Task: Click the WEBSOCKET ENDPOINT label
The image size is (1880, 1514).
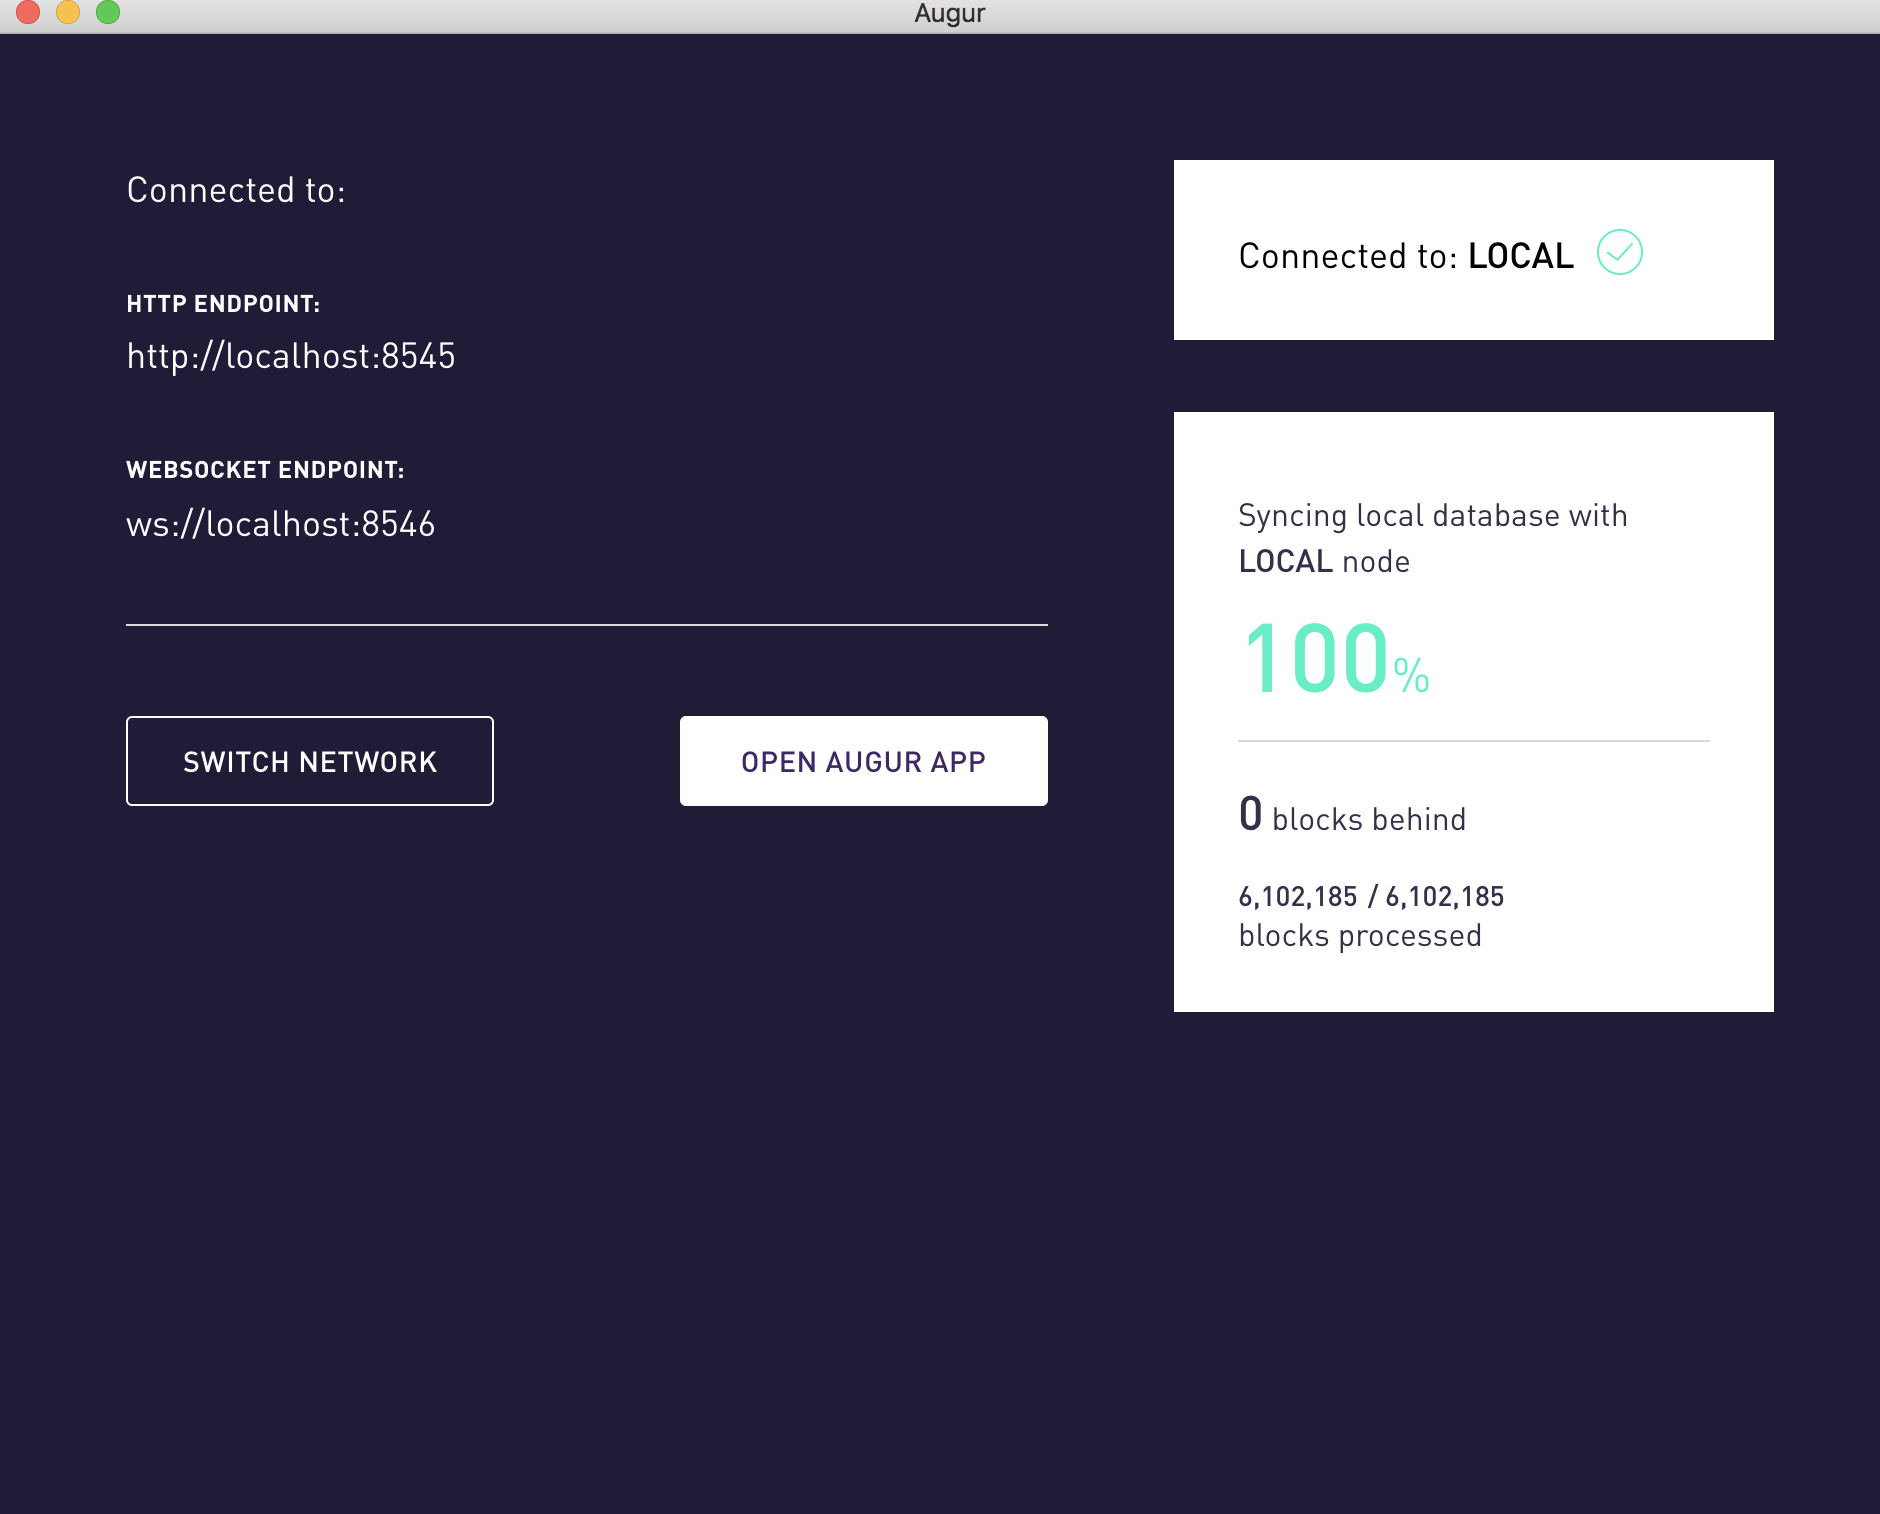Action: 265,470
